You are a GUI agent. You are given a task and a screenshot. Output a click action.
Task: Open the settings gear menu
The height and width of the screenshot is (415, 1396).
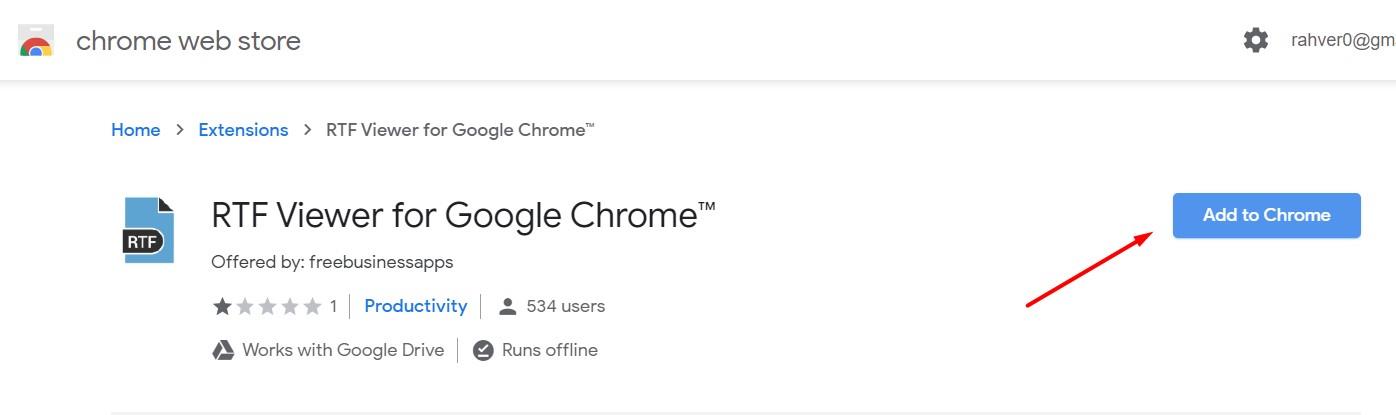[x=1256, y=40]
